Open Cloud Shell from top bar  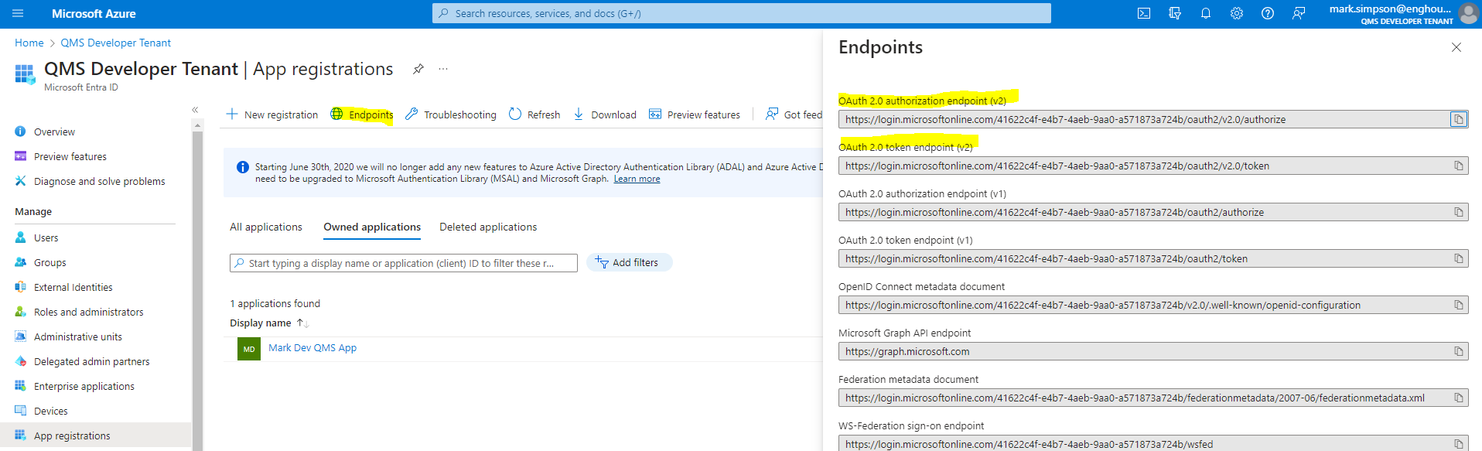[1143, 13]
